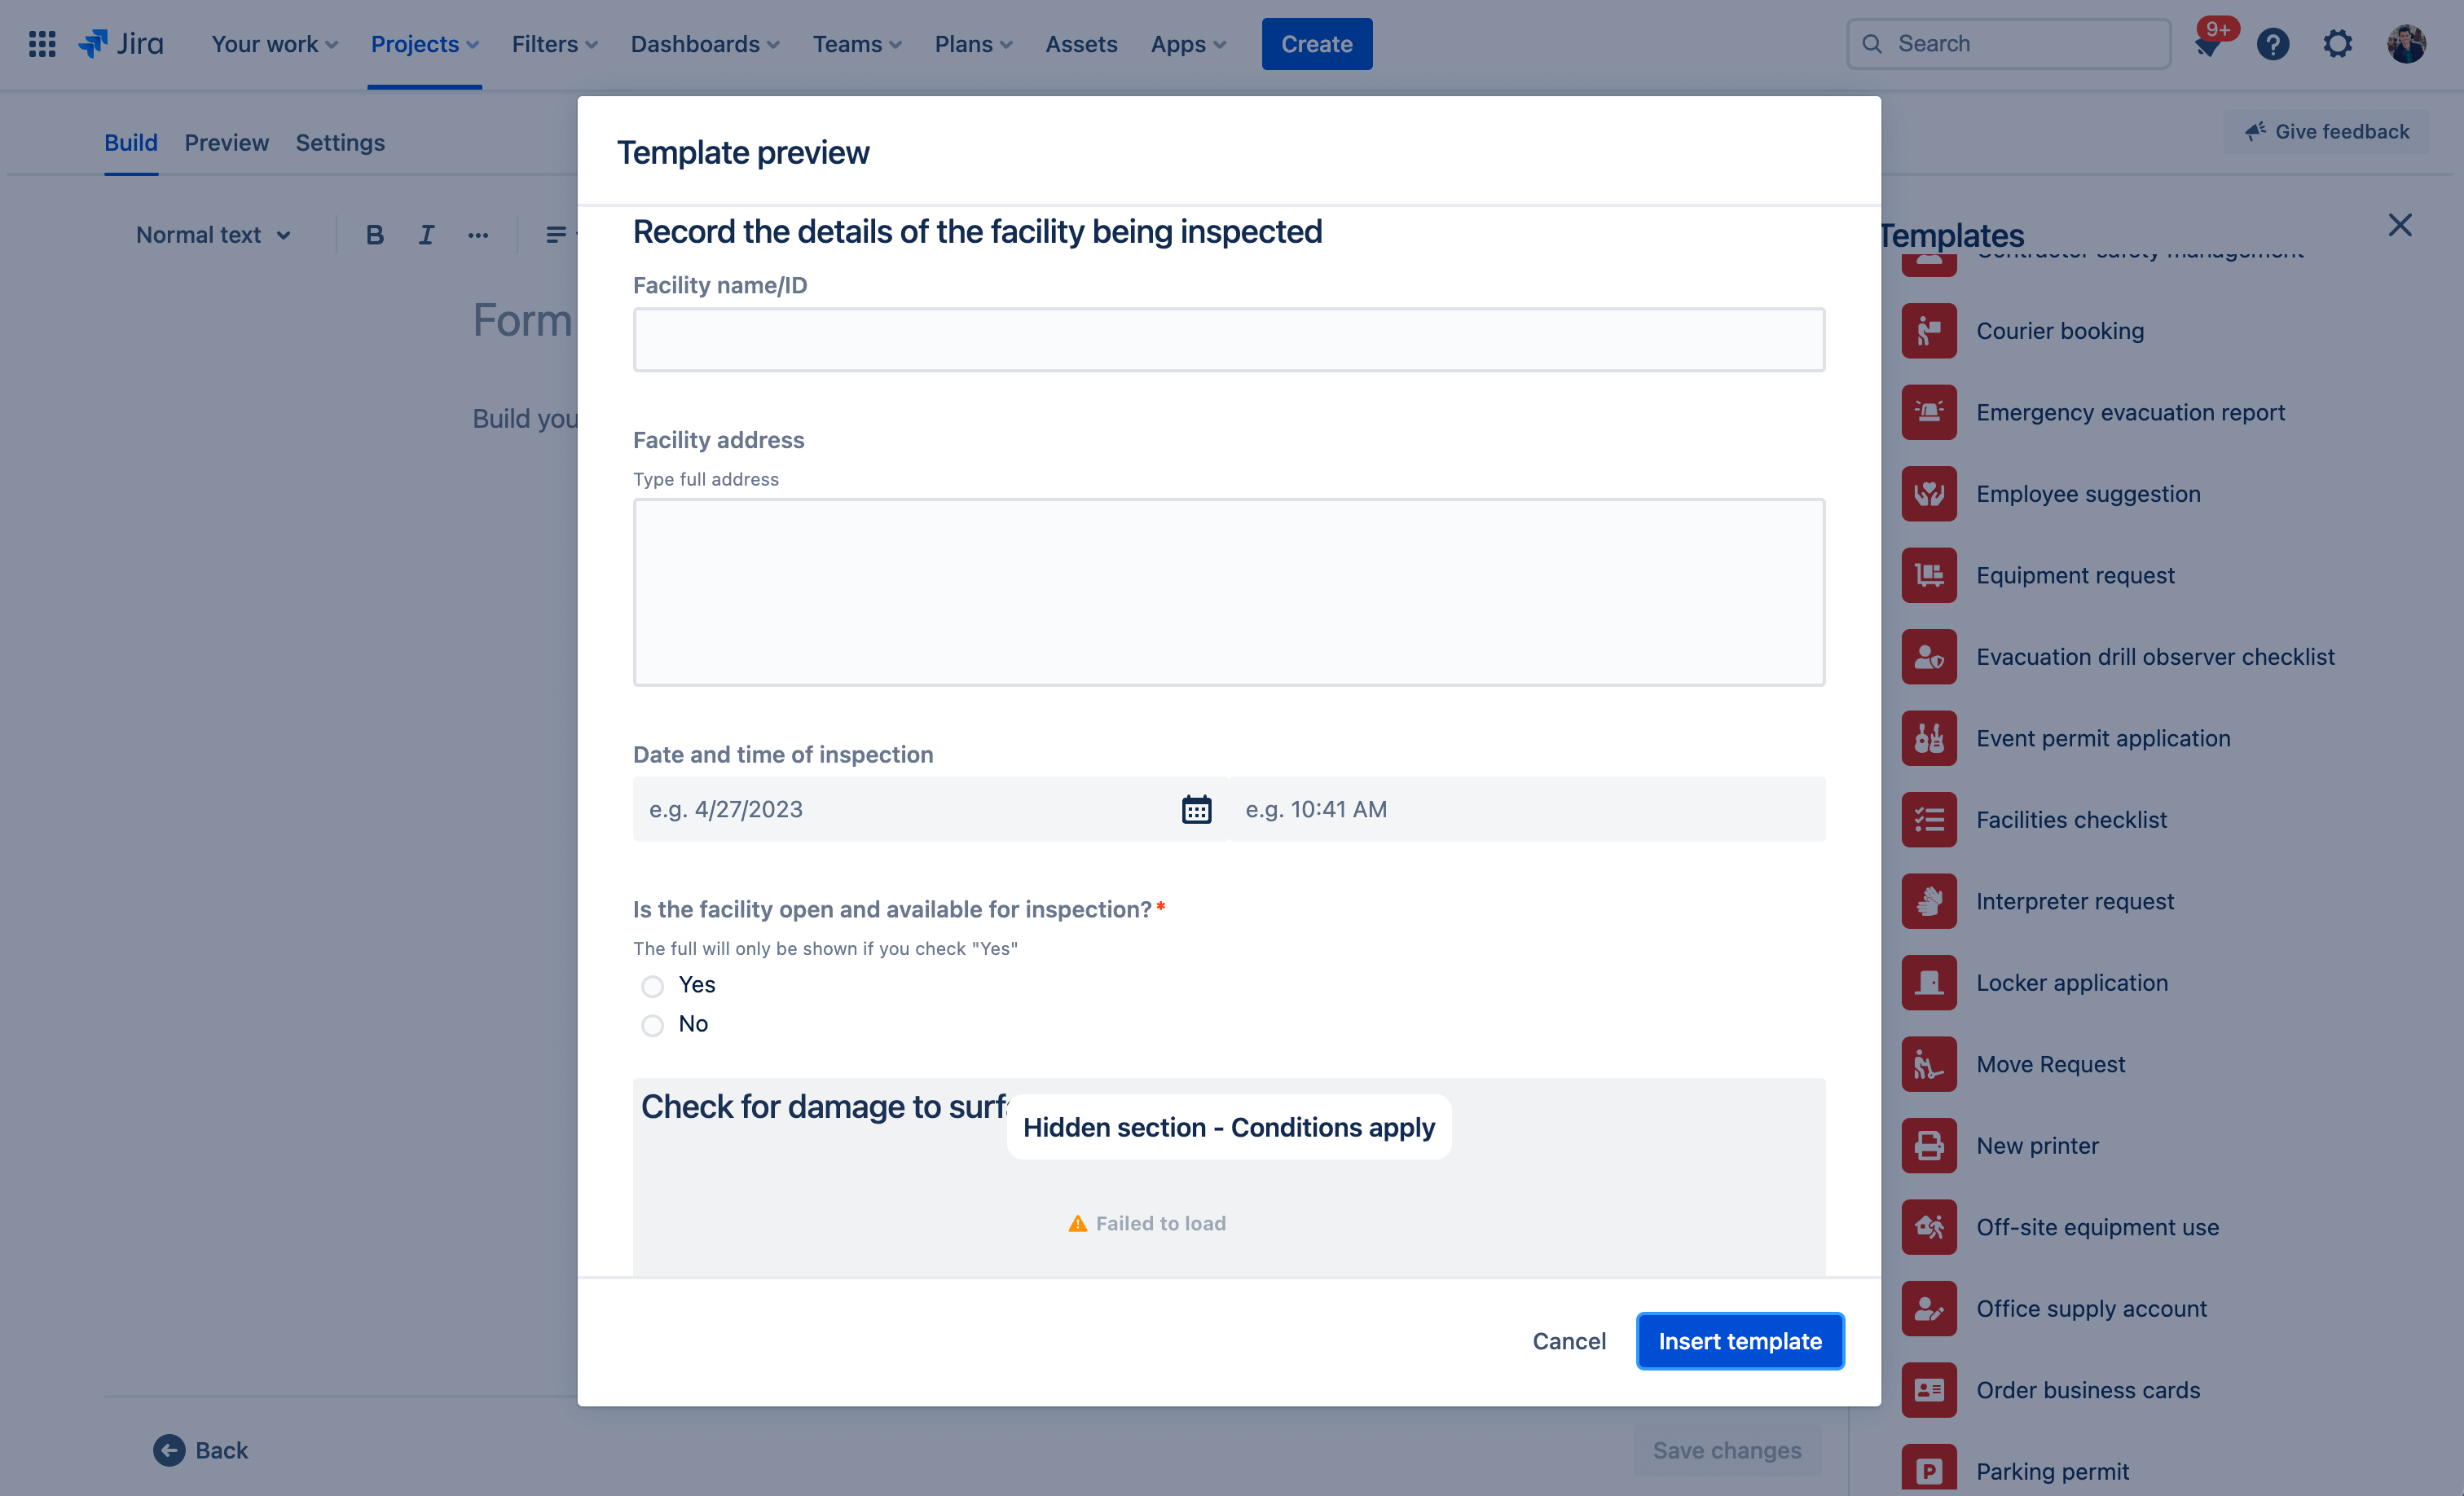Insert the selected template

(x=1739, y=1340)
